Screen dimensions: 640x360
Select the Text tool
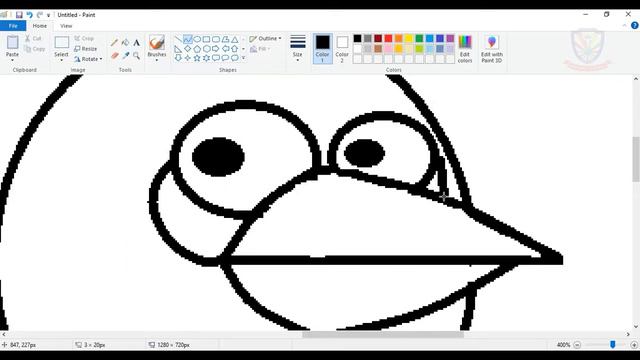[136, 42]
